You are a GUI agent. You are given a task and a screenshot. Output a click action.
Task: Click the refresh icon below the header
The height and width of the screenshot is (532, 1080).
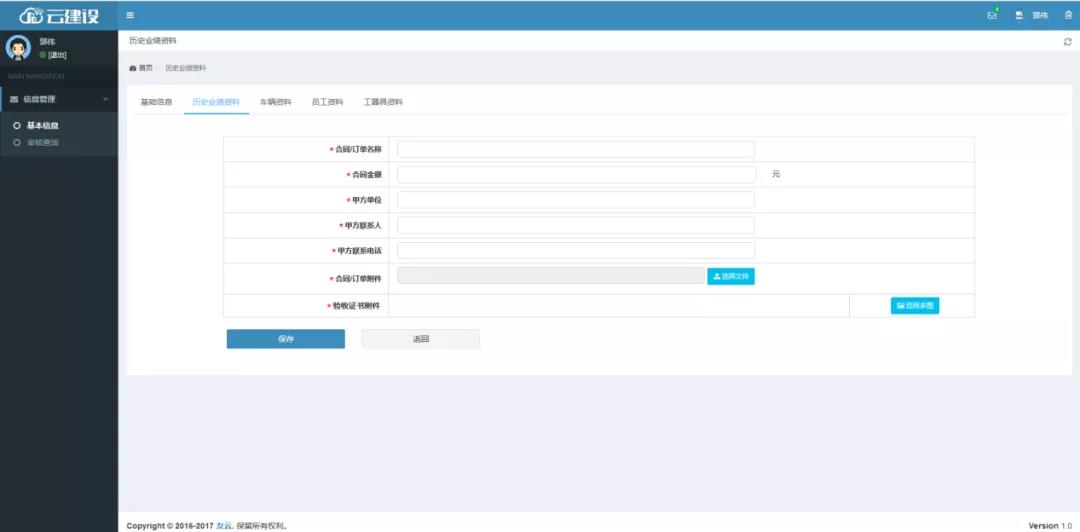coord(1067,41)
